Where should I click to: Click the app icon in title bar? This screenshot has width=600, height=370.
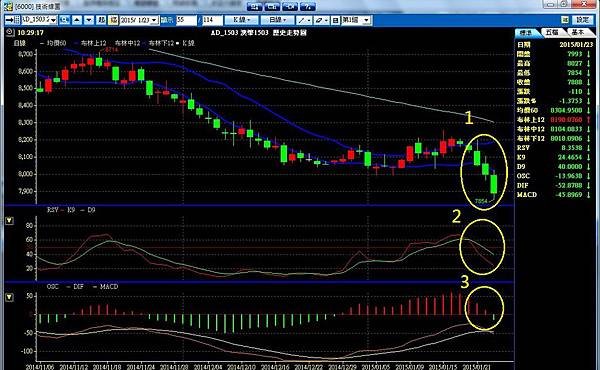click(8, 7)
